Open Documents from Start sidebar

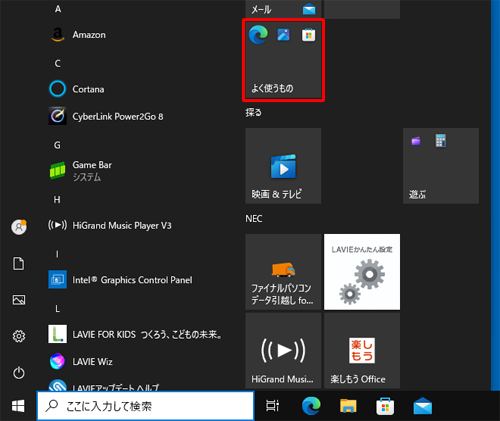coord(19,264)
